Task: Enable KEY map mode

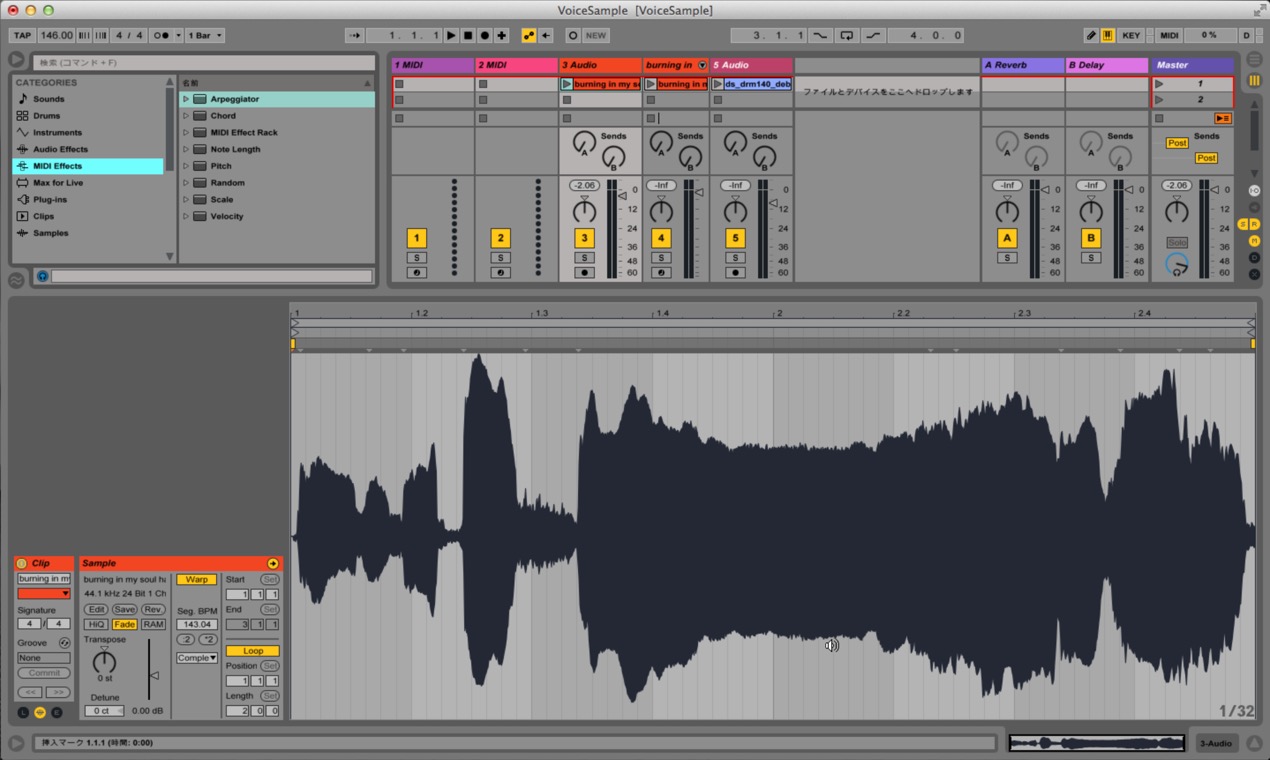Action: [x=1131, y=35]
